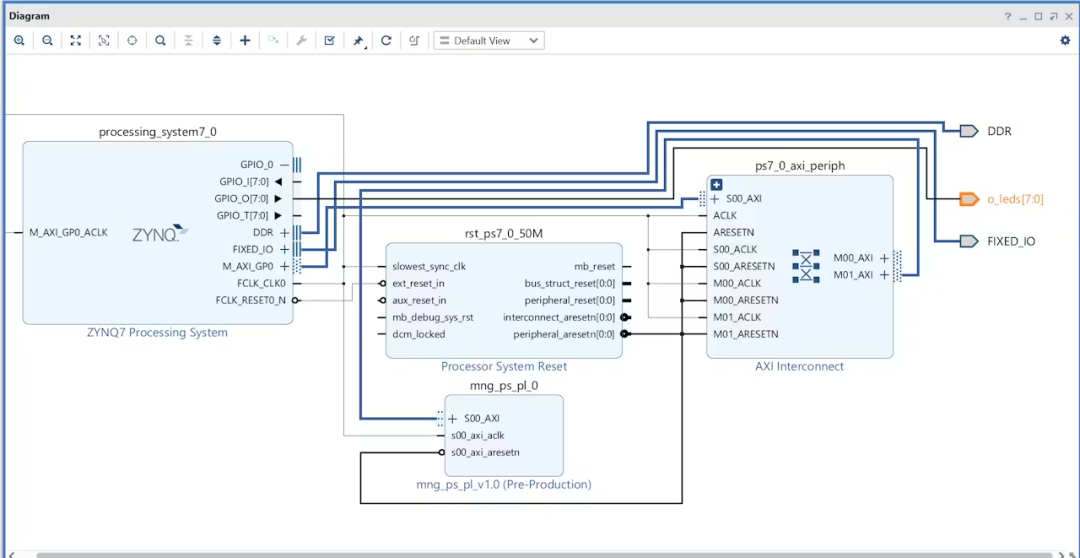1080x558 pixels.
Task: Click mng_ps_pl_v1.0 (Pre-Production) label
Action: [504, 484]
